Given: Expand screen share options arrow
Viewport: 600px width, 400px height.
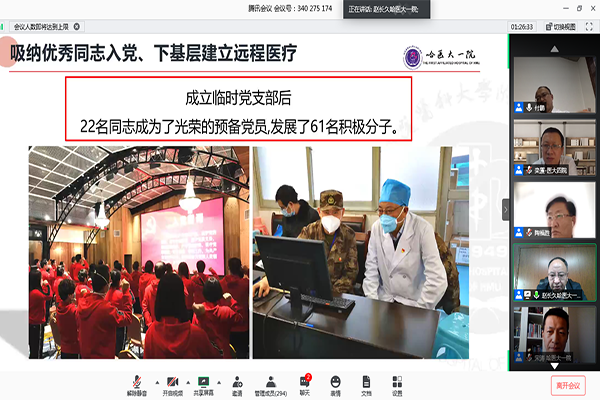Looking at the screenshot, I should point(217,381).
